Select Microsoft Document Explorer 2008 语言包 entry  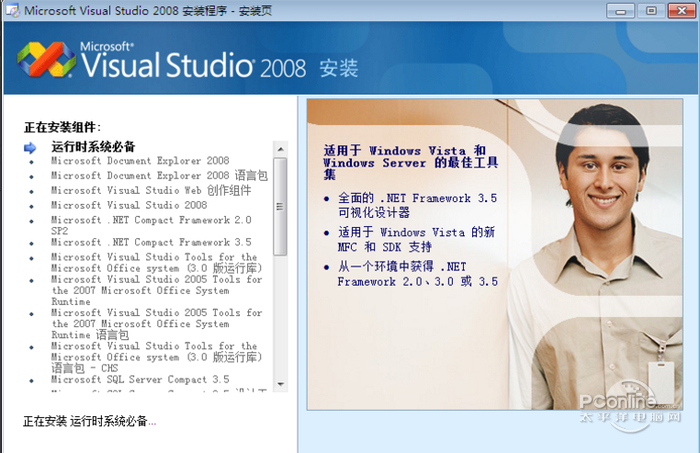tap(159, 175)
